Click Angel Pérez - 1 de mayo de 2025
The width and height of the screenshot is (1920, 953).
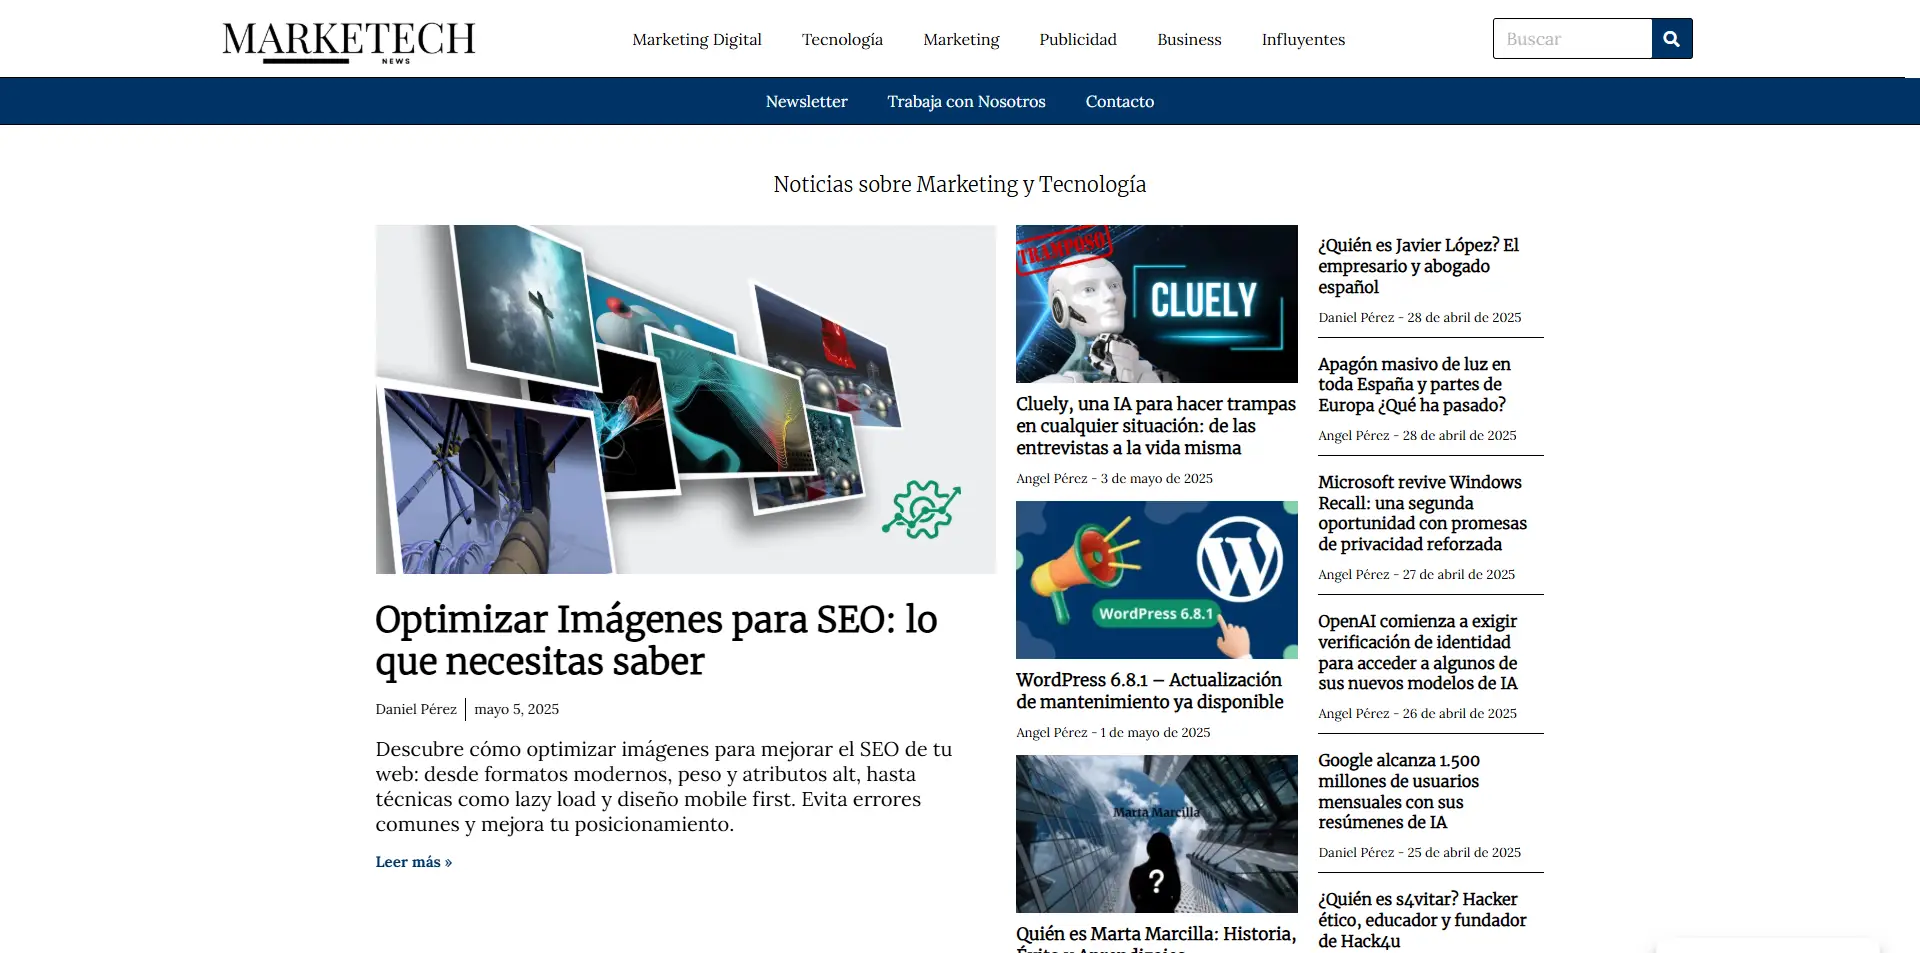[x=1113, y=733]
